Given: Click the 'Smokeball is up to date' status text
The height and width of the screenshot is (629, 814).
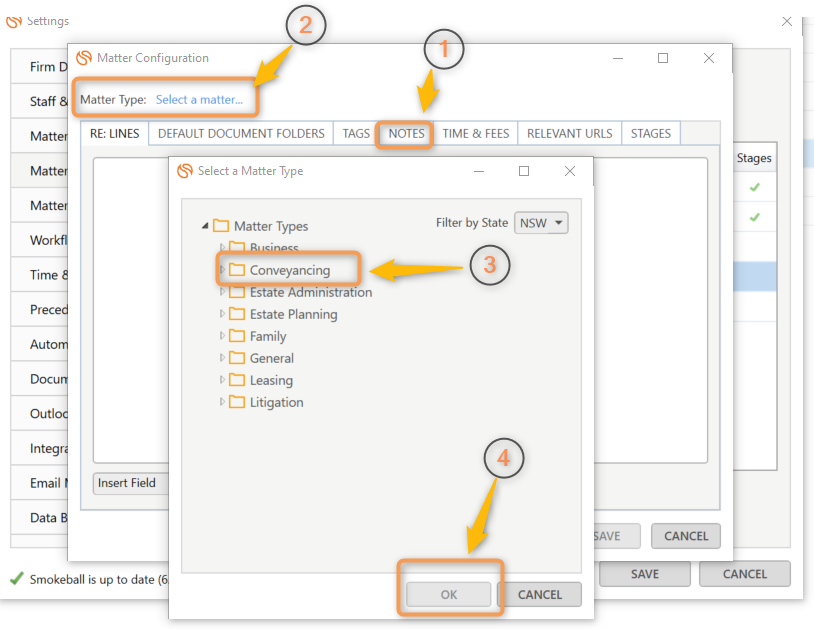Looking at the screenshot, I should pyautogui.click(x=99, y=579).
